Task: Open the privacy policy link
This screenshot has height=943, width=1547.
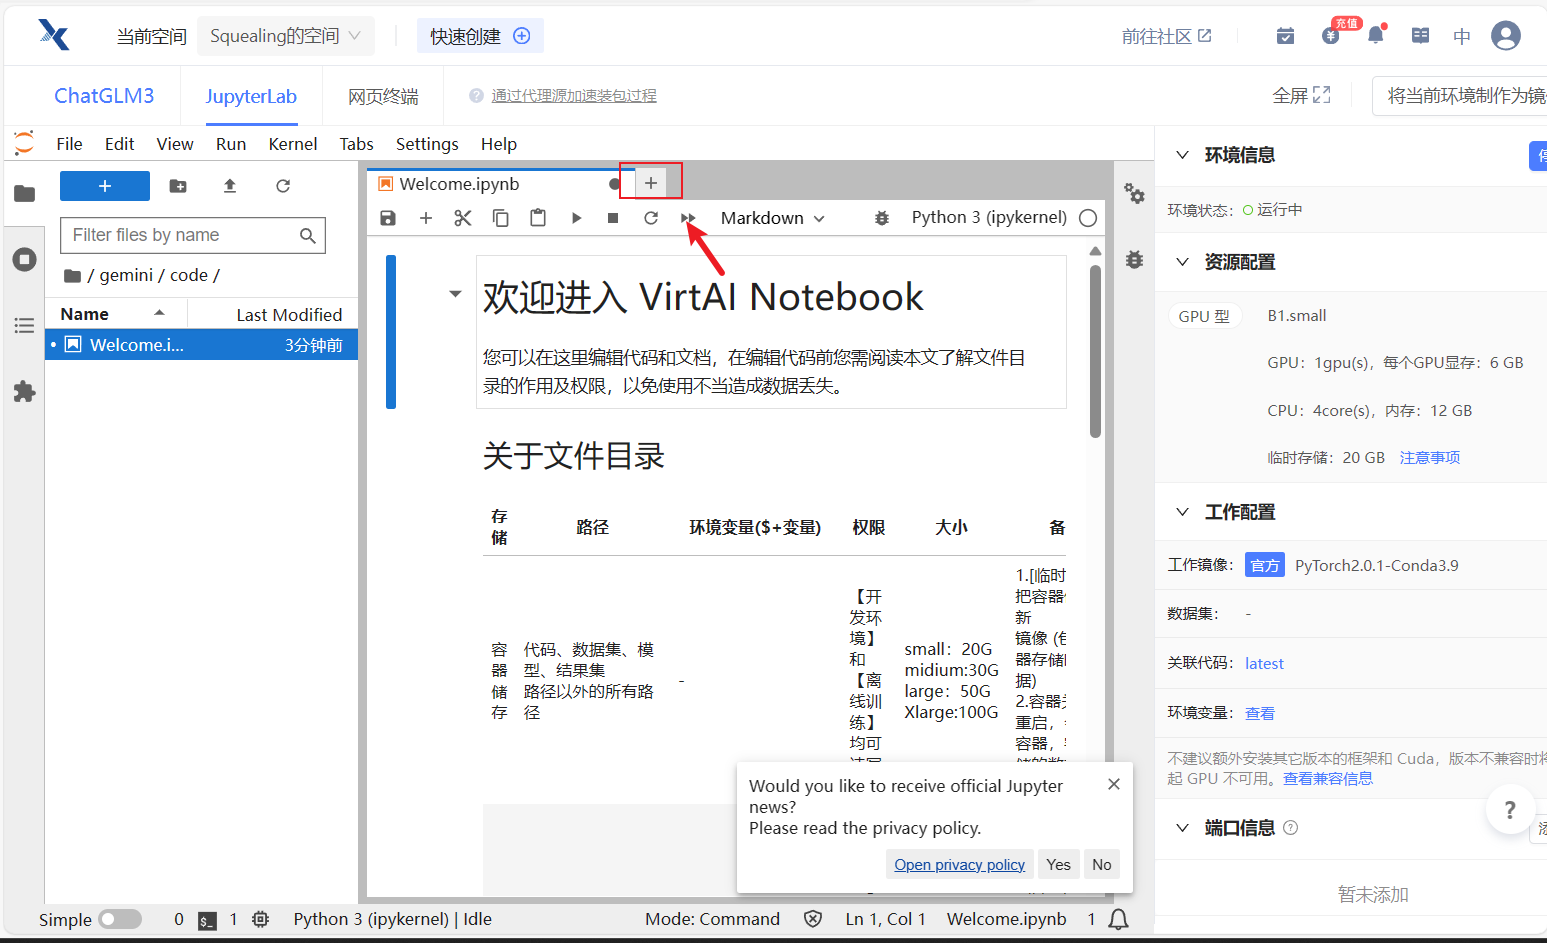Action: pos(959,864)
